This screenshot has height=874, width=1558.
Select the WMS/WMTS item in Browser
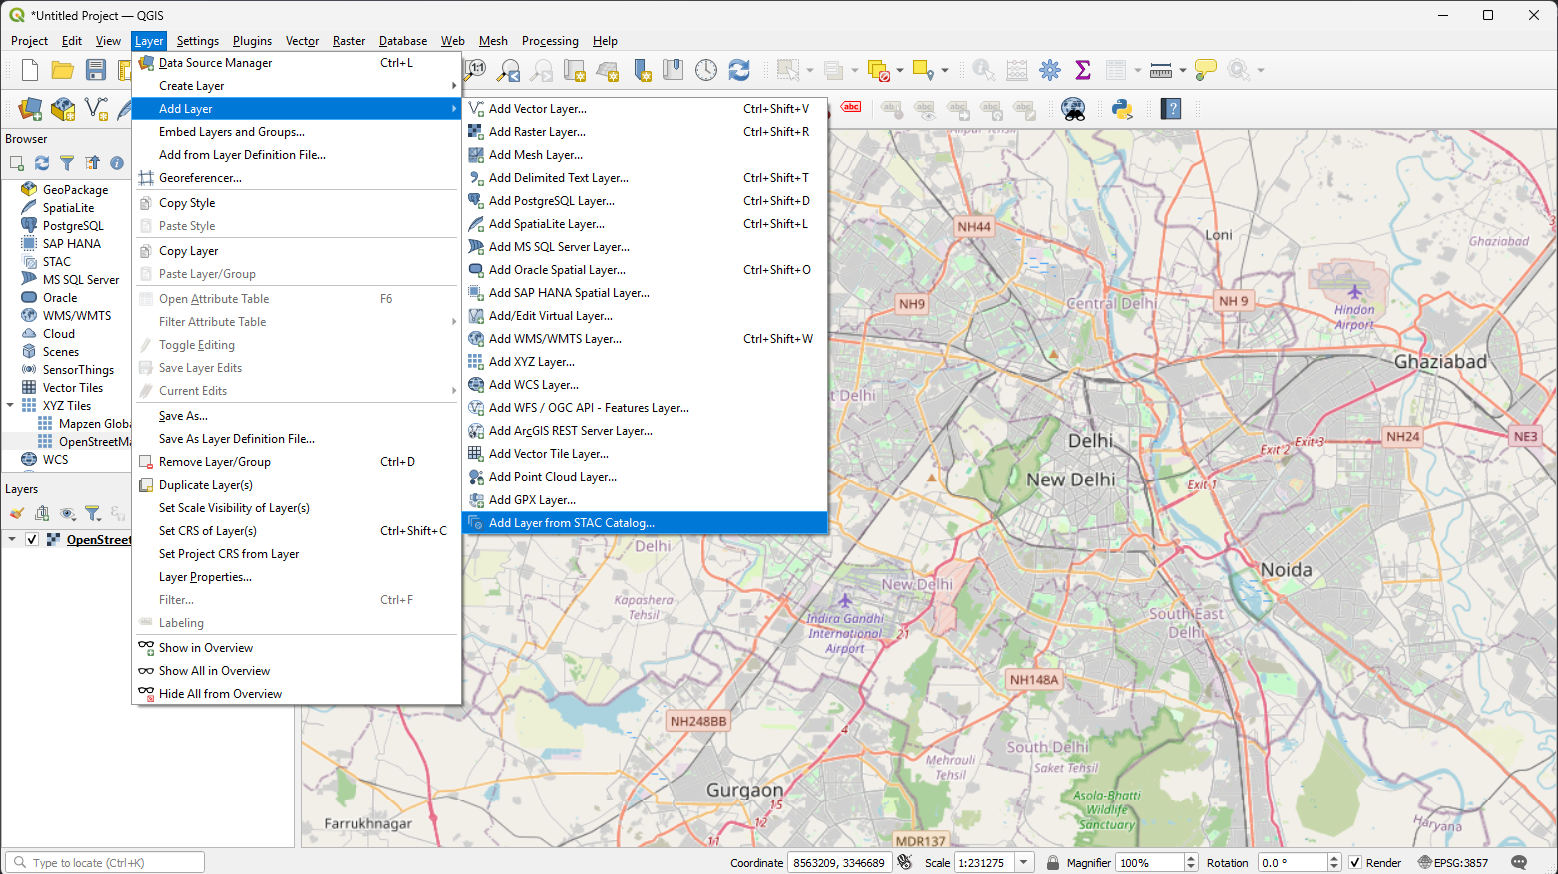pyautogui.click(x=77, y=316)
